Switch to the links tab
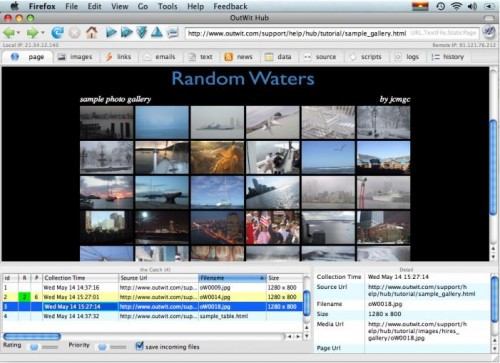This screenshot has width=500, height=363. [118, 57]
